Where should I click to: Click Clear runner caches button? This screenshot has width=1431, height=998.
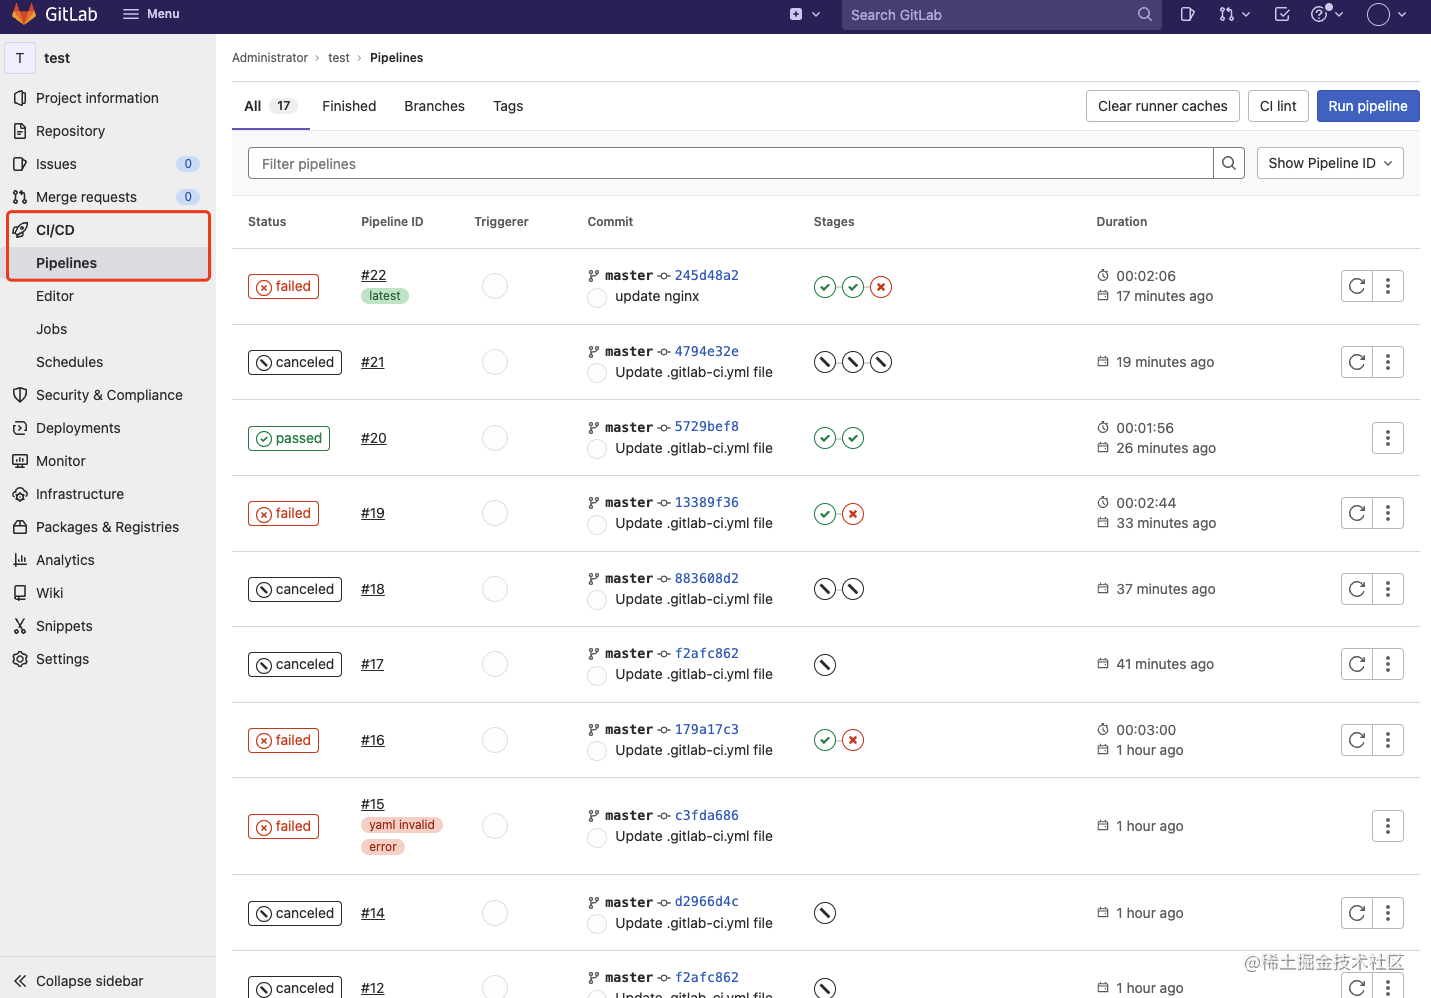[x=1163, y=106]
